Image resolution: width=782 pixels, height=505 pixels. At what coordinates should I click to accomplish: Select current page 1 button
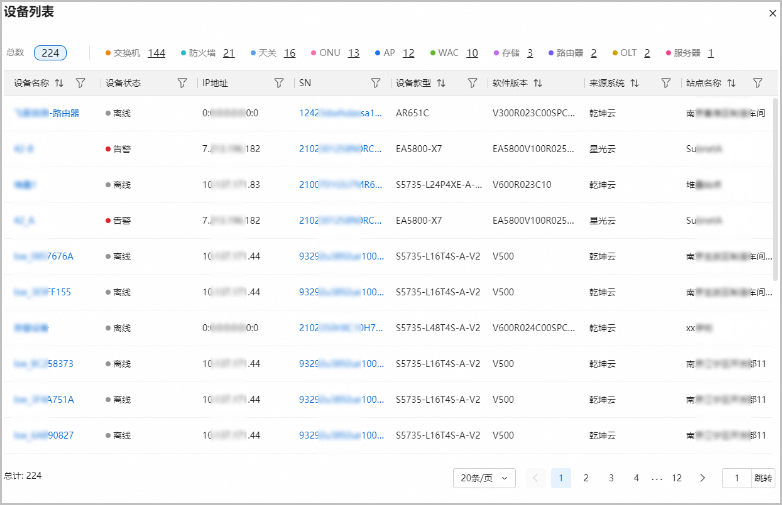[x=561, y=478]
